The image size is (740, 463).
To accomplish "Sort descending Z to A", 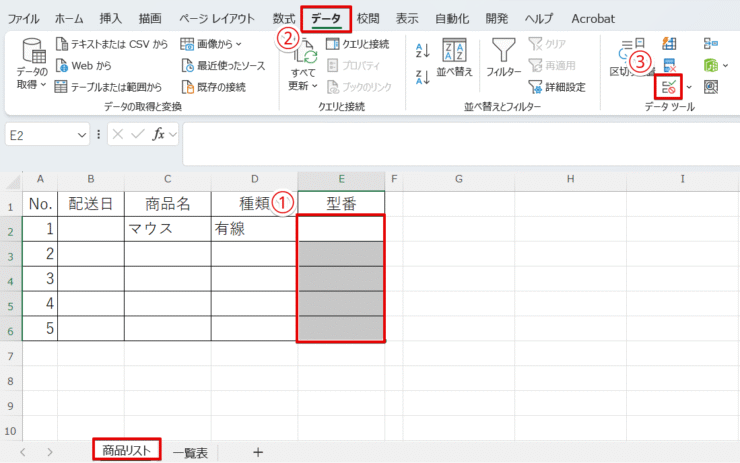I will pos(422,77).
